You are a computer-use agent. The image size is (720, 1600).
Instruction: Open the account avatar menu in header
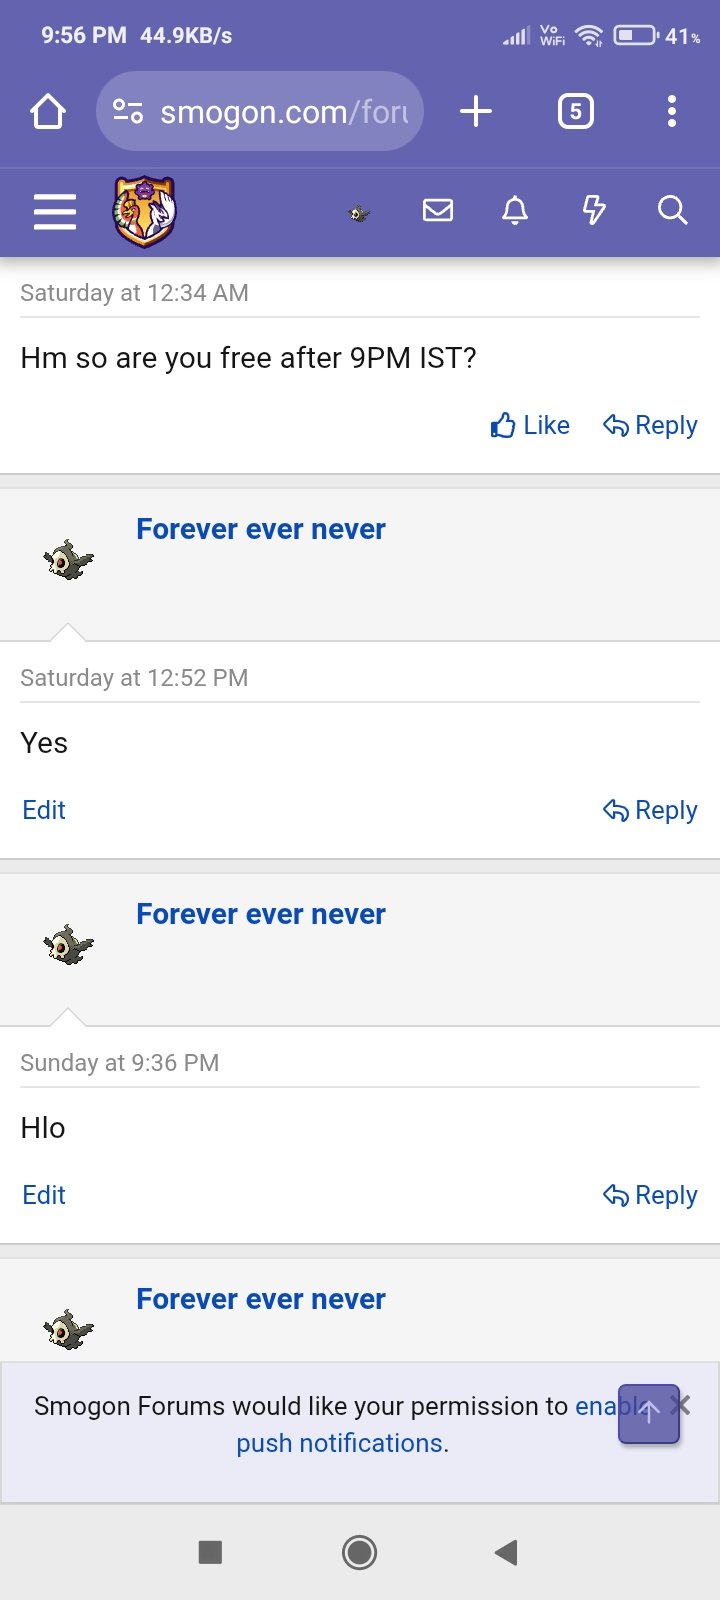[x=360, y=212]
